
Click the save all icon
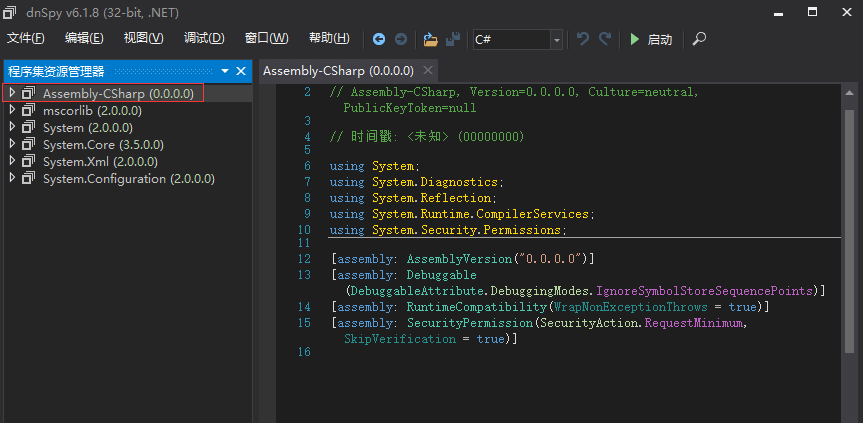tap(453, 39)
